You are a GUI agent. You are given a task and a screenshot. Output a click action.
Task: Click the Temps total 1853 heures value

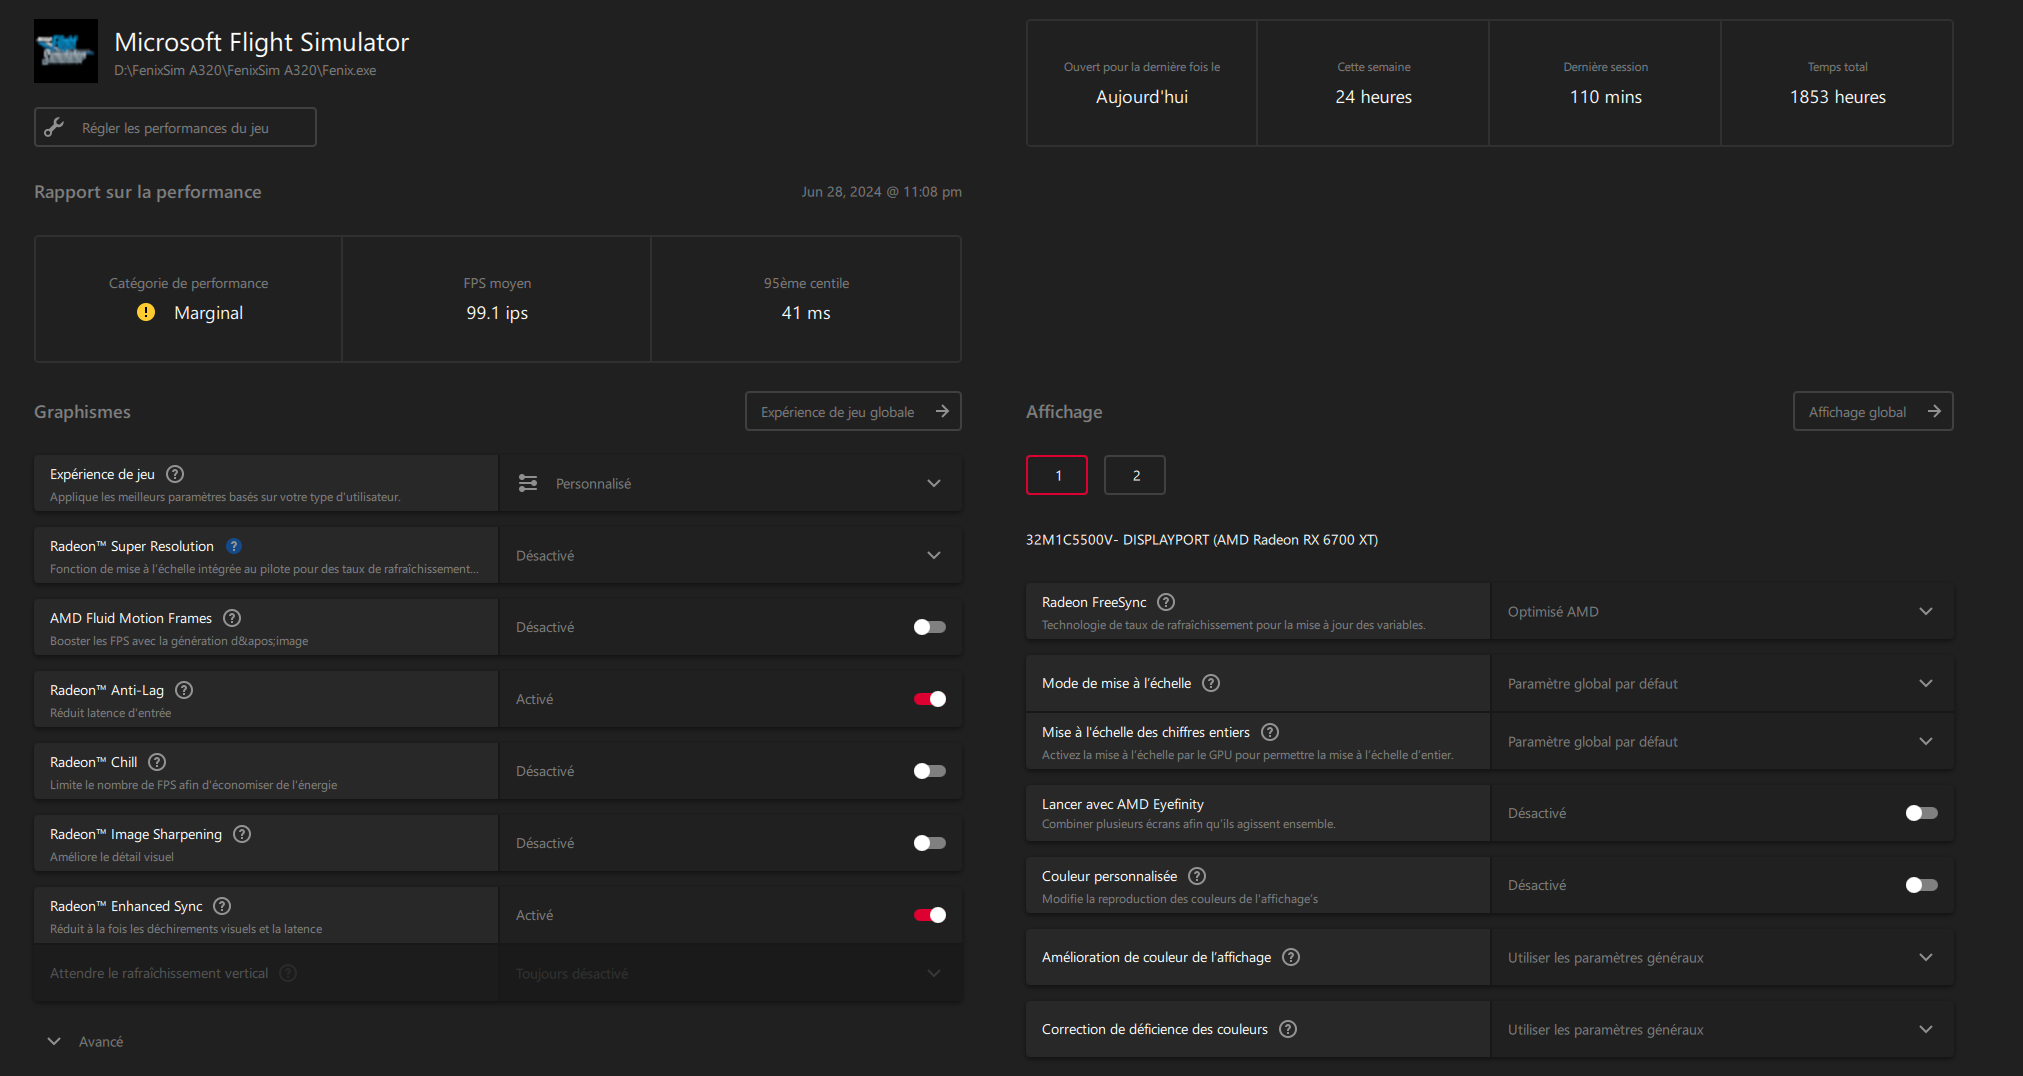(x=1838, y=97)
